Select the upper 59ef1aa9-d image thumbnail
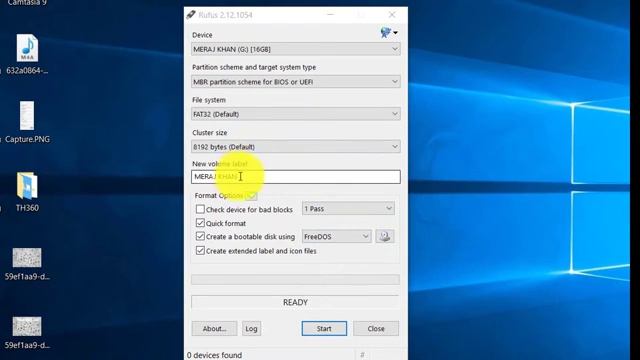This screenshot has height=360, width=640. [27, 258]
